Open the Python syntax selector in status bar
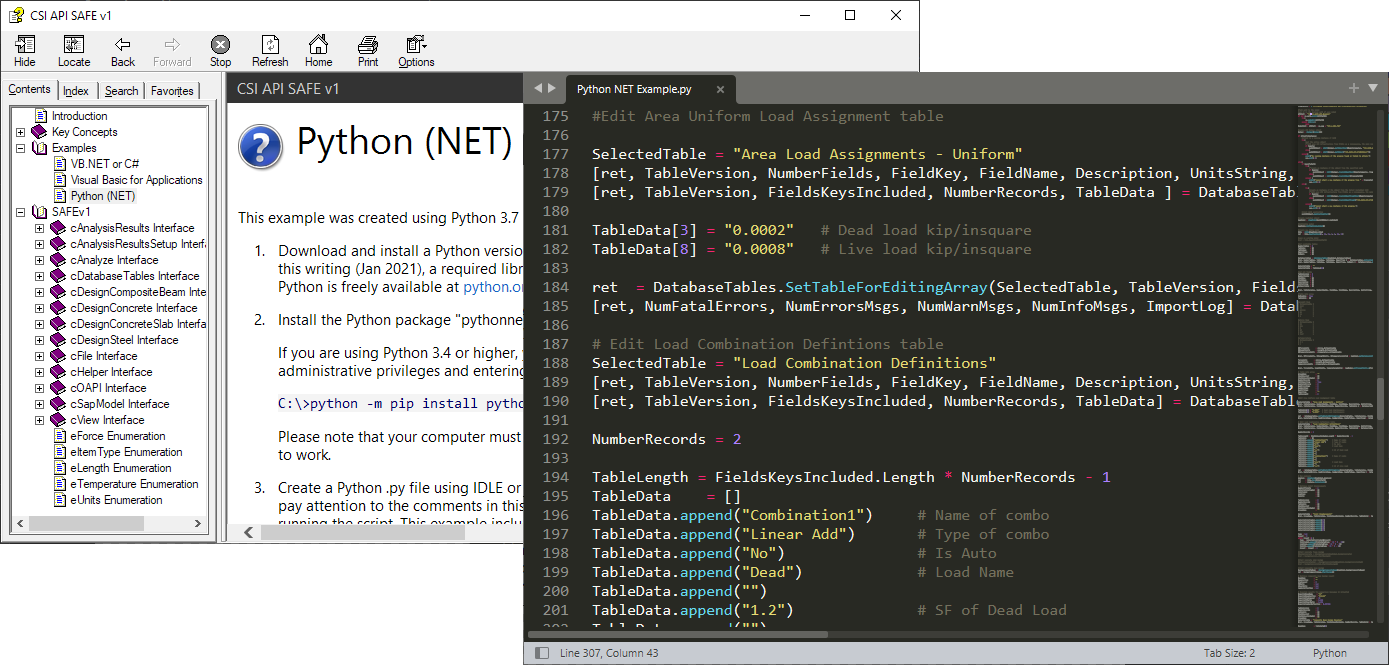 [1329, 653]
